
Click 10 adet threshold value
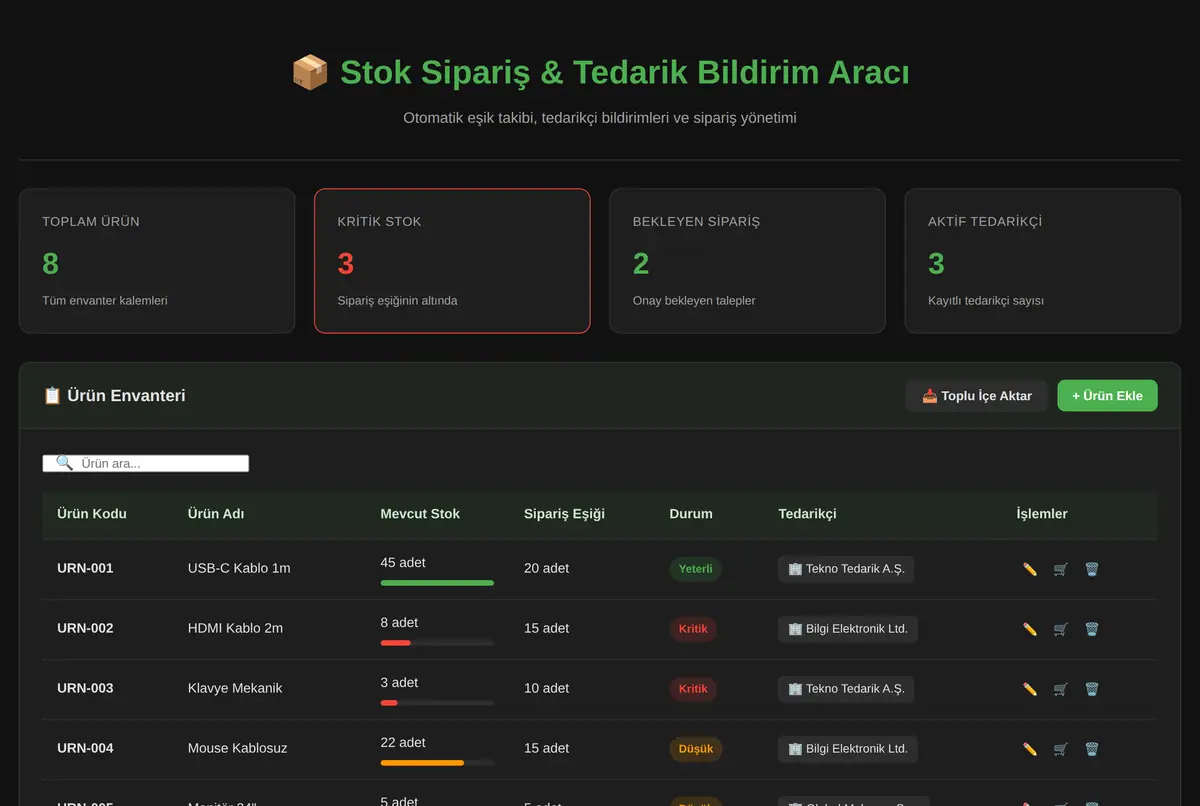[x=546, y=688]
